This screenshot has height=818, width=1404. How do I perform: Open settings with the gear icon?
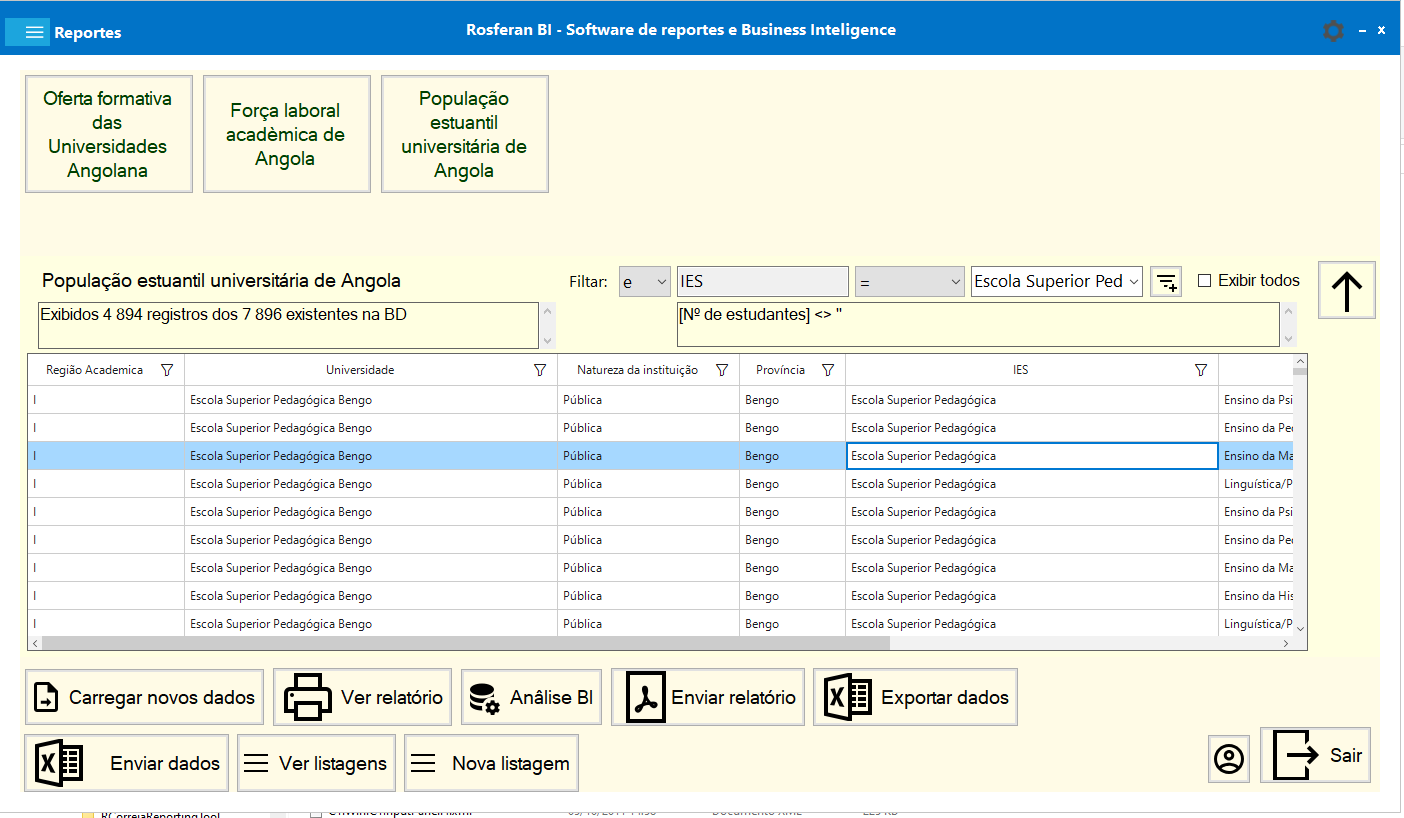pyautogui.click(x=1333, y=31)
